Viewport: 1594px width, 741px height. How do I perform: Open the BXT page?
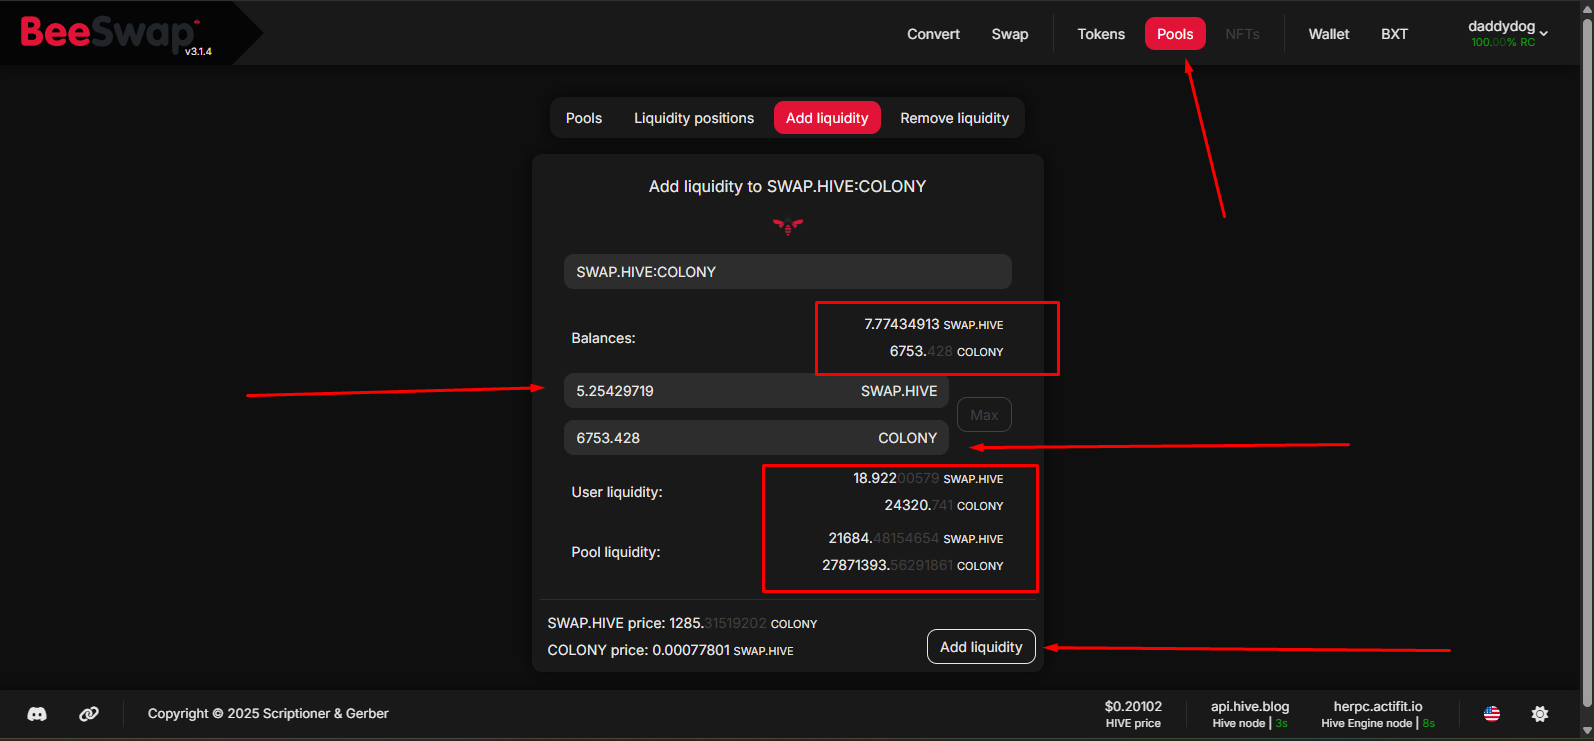1394,34
